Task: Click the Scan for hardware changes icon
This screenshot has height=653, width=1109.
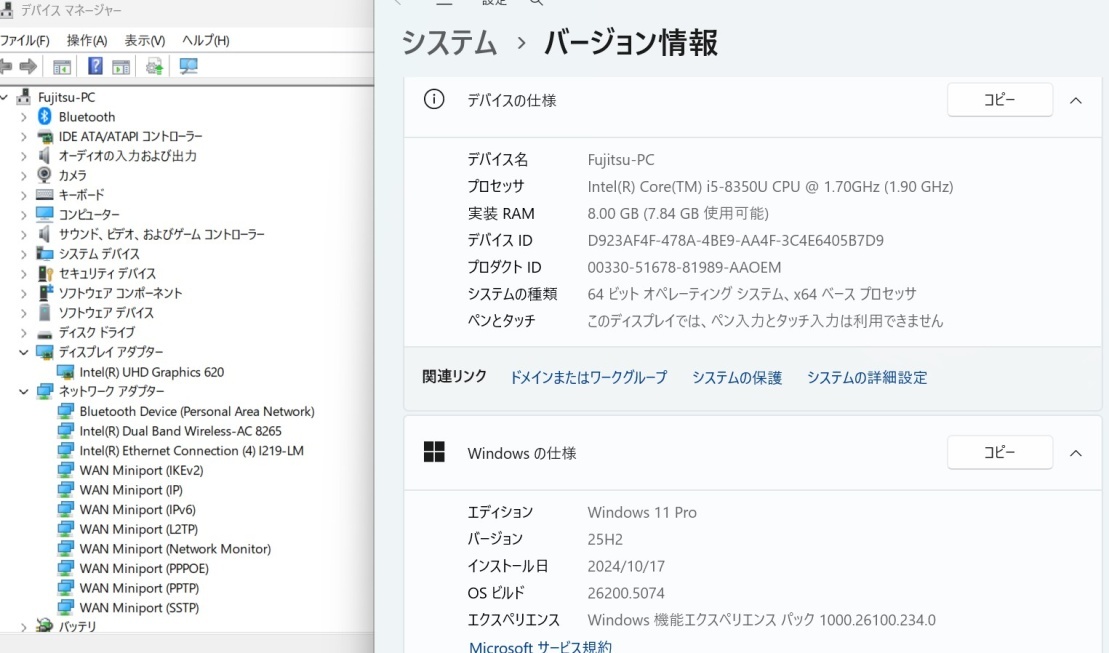Action: [188, 67]
